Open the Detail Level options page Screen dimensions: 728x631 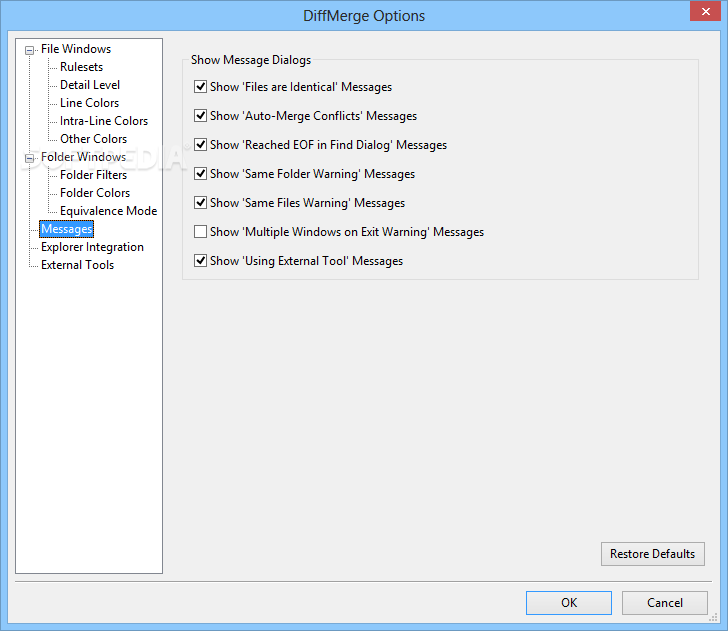coord(90,85)
